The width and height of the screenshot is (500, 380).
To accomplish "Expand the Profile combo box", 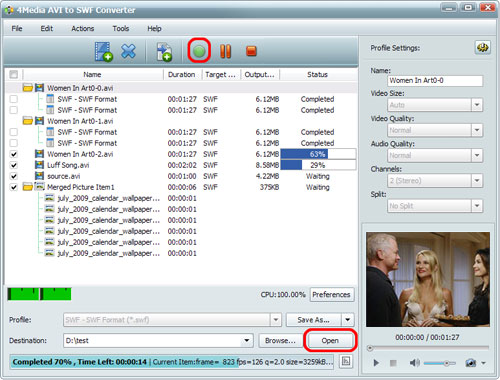I will 276,320.
